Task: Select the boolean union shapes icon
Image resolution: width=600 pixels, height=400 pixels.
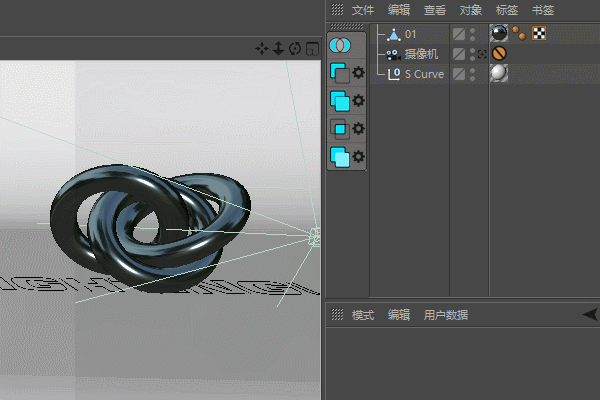Action: click(340, 101)
